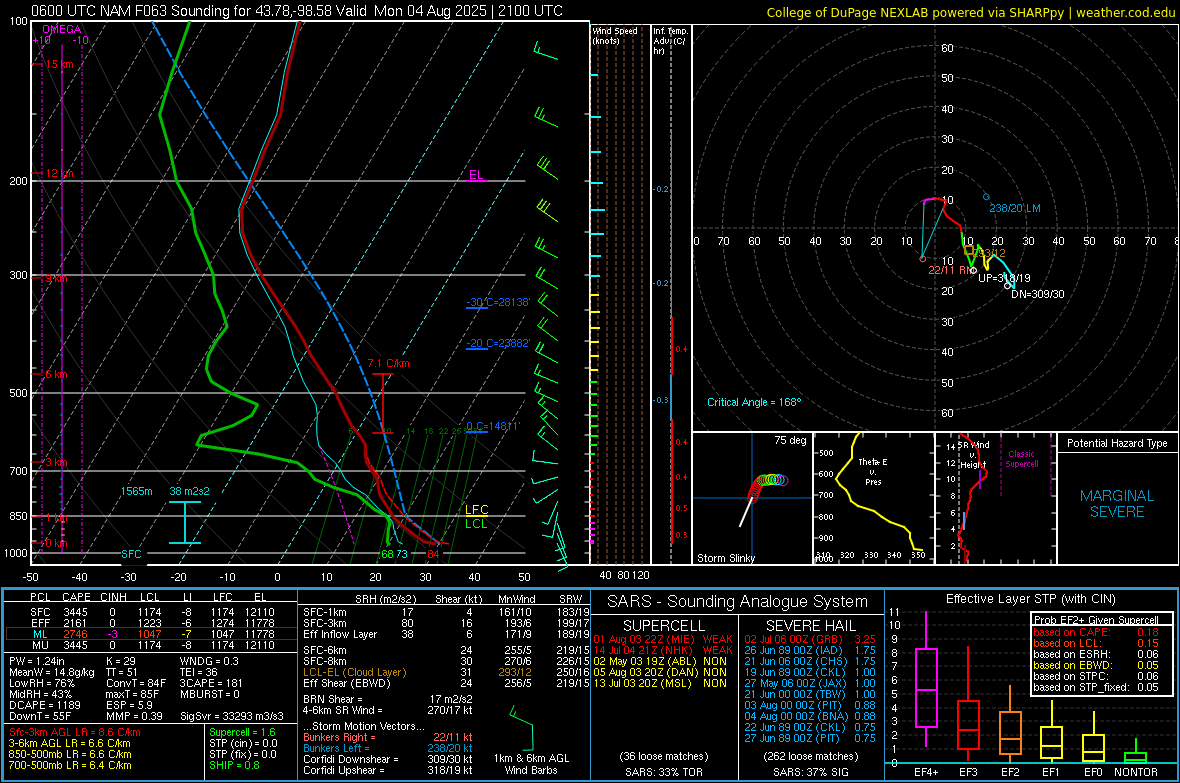
Task: Click the Effective Layer STP (with CIN) title
Action: pyautogui.click(x=1030, y=599)
